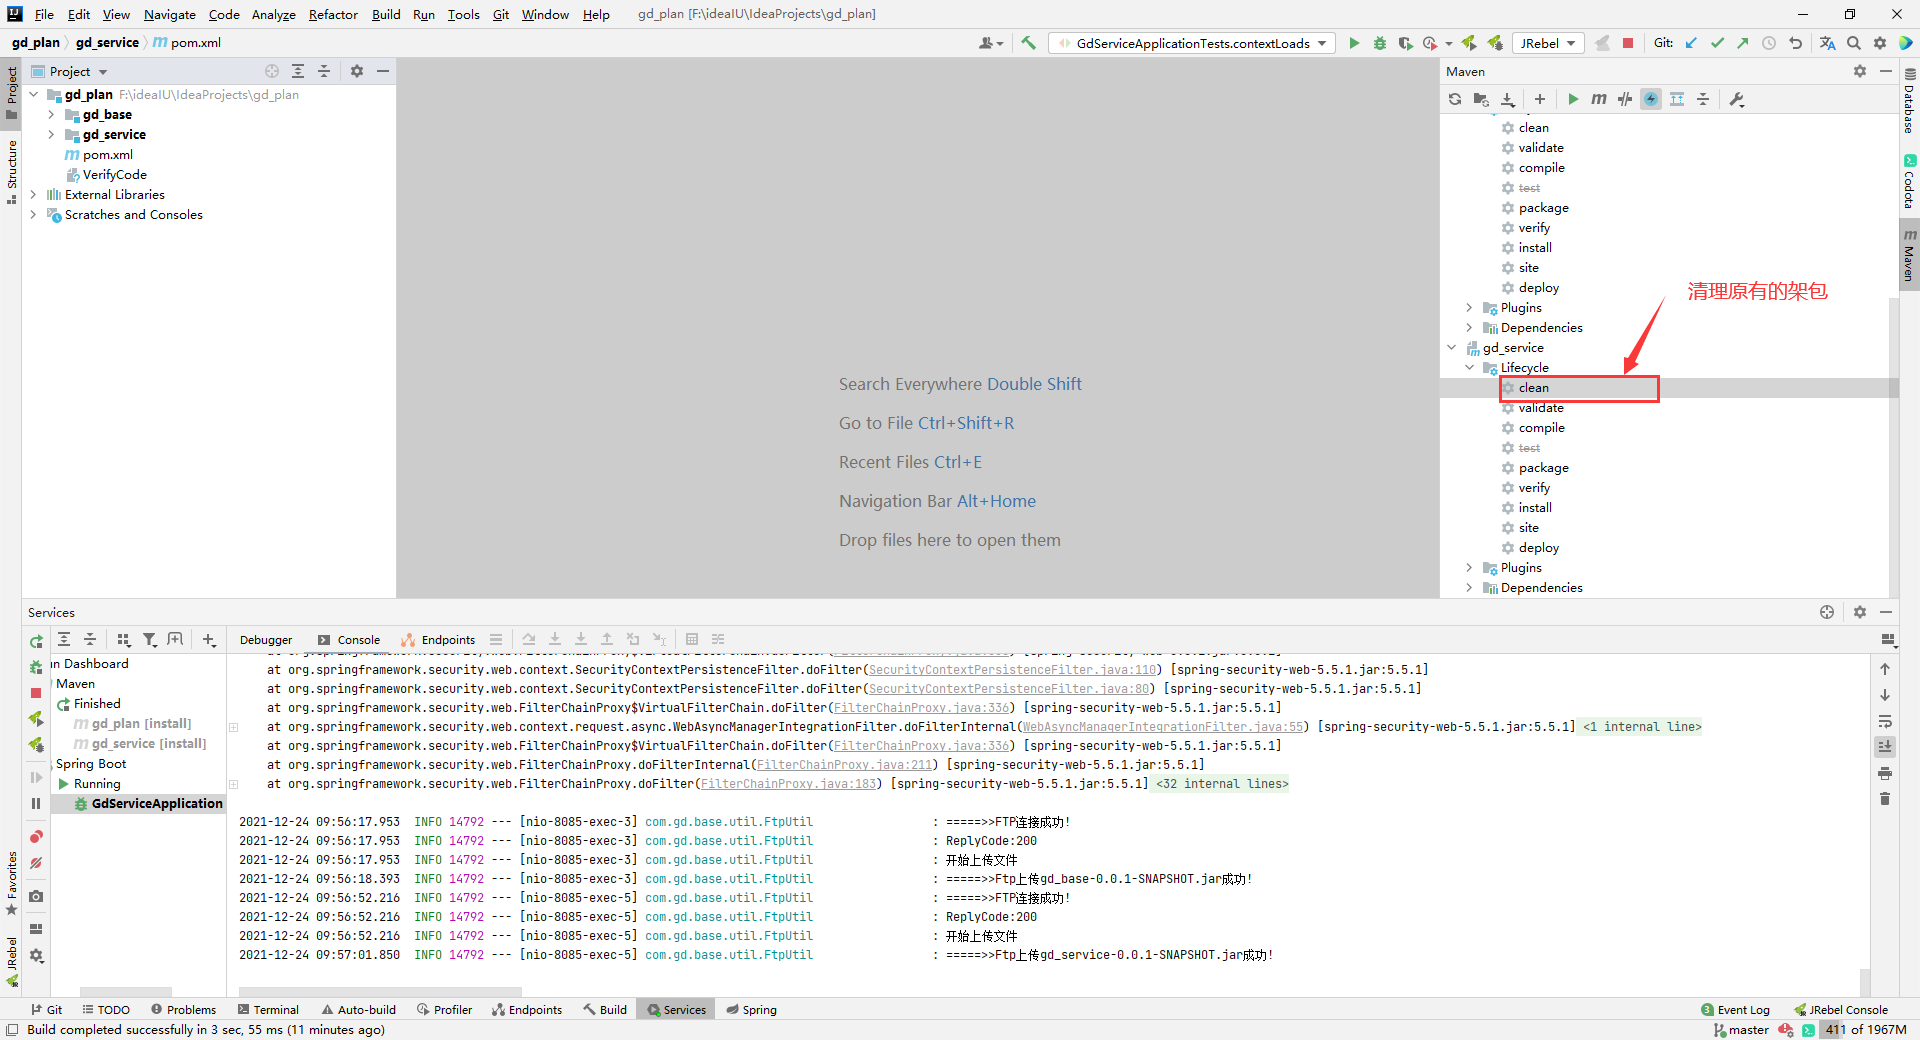1920x1040 pixels.
Task: Open the JRebel dropdown
Action: [x=1547, y=43]
